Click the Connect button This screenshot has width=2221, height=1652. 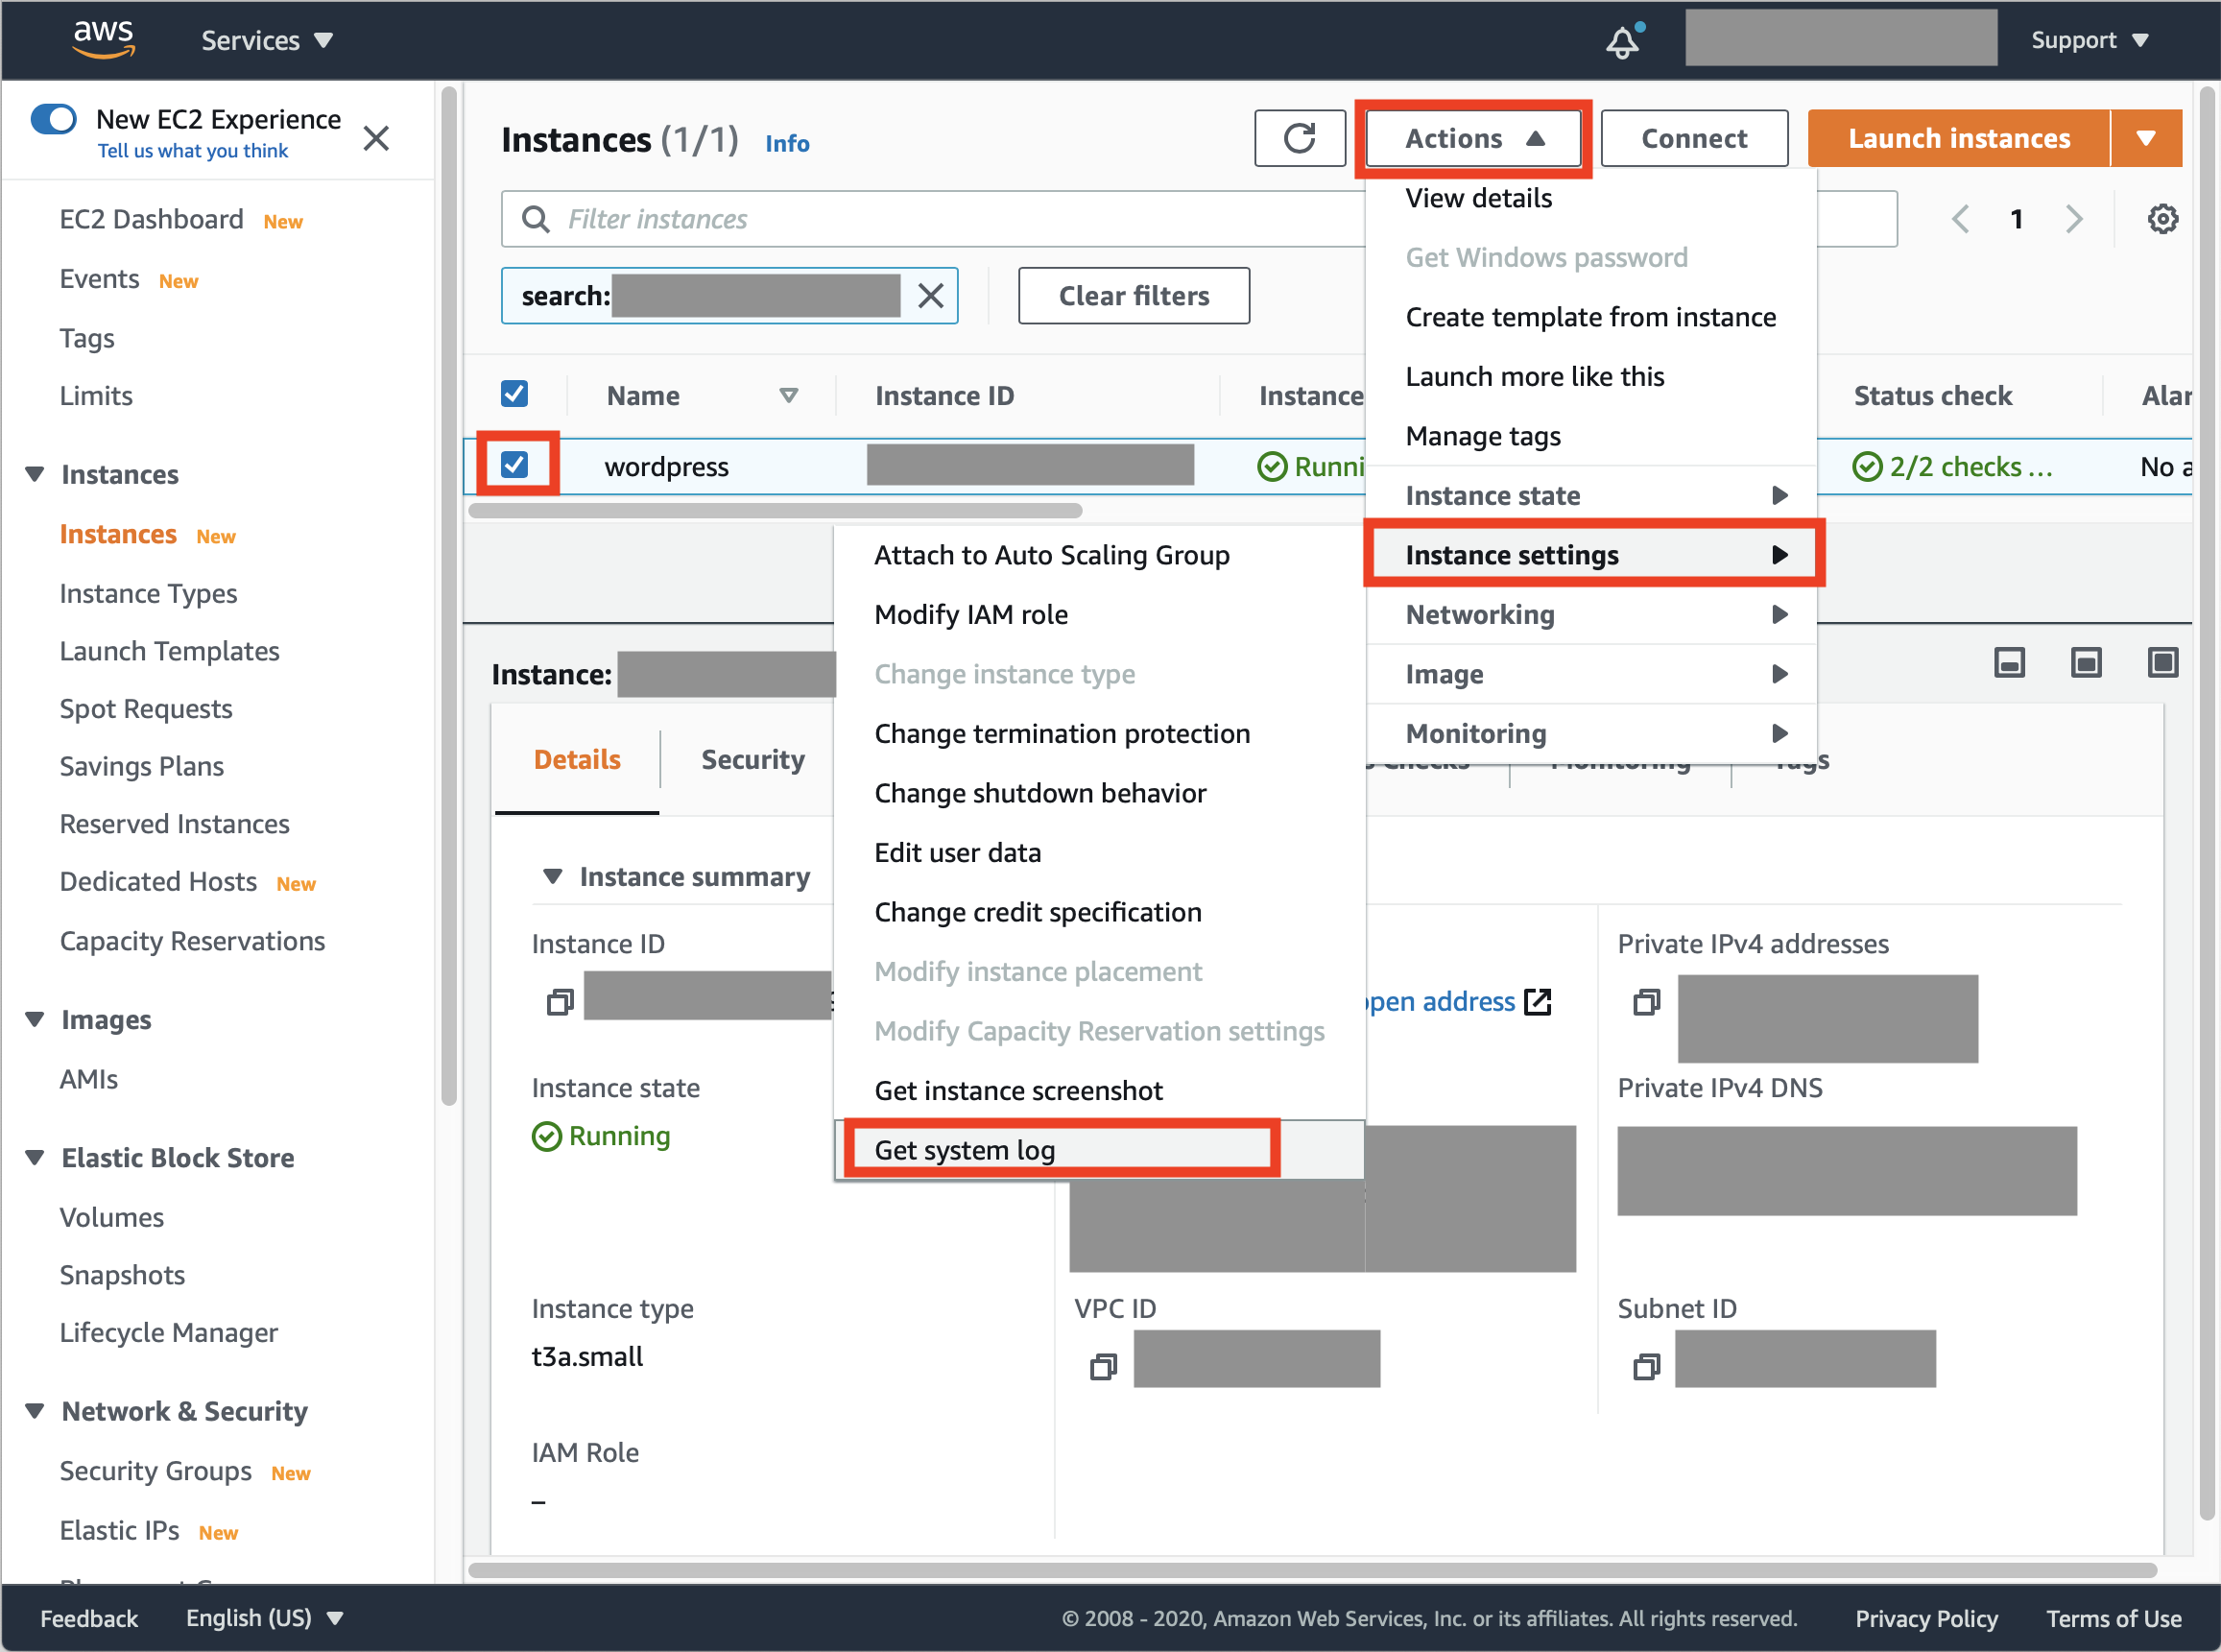pos(1694,138)
